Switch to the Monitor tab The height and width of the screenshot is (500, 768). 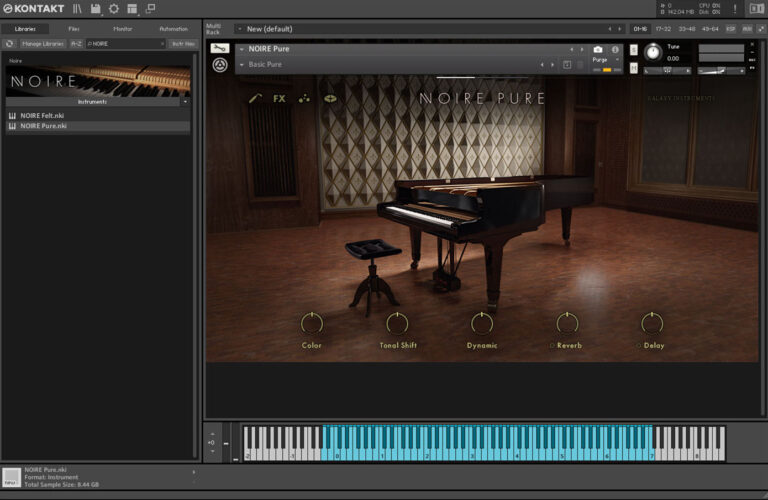pos(122,29)
